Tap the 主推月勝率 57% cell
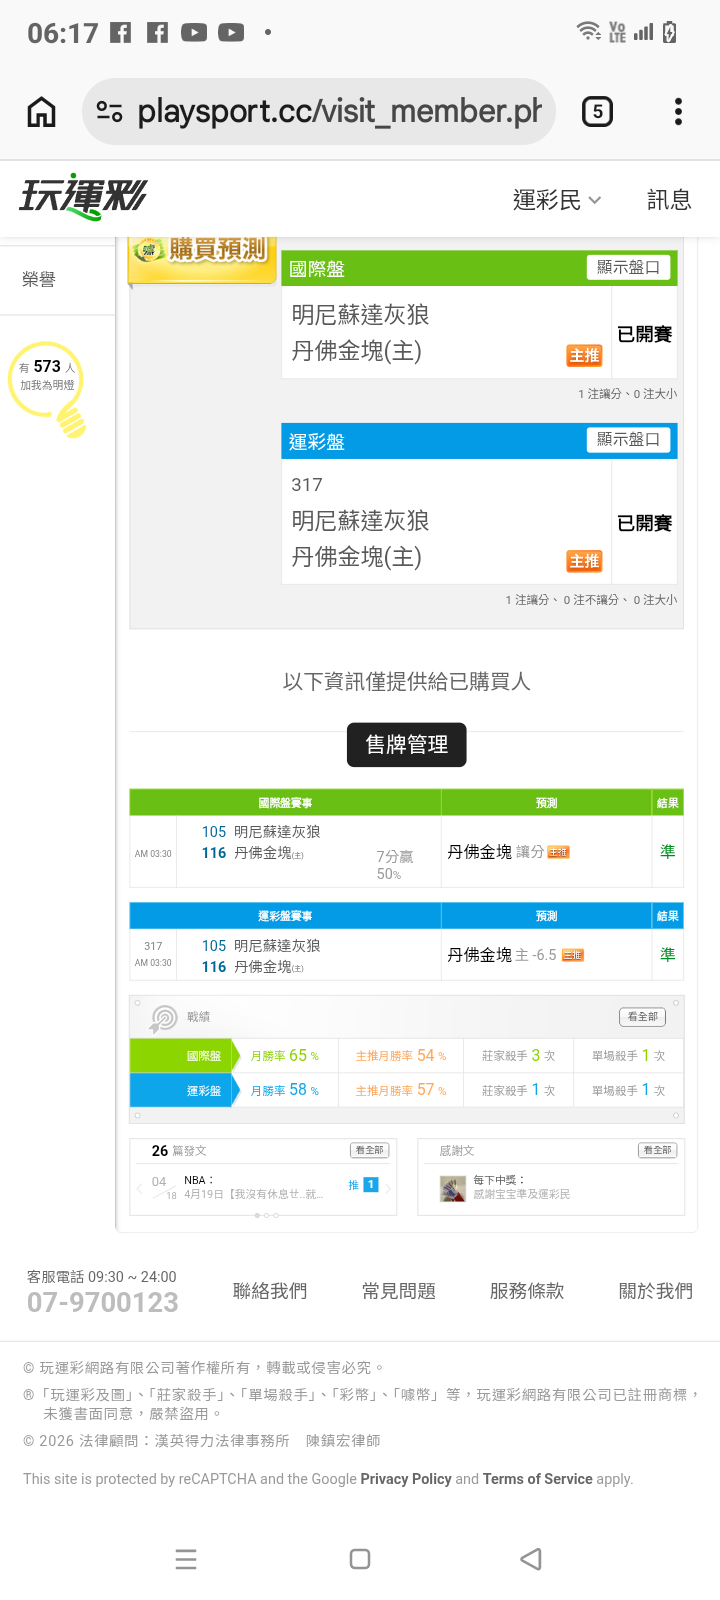 pos(401,1091)
